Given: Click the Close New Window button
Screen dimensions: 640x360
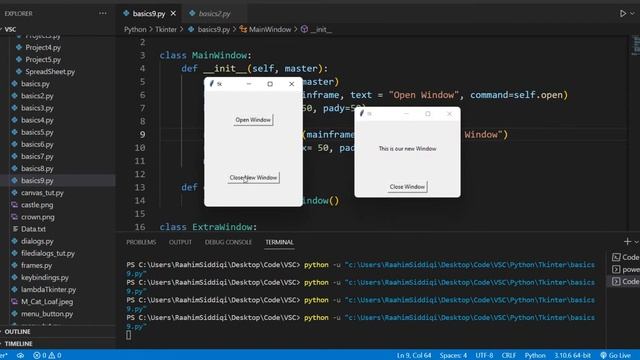Looking at the screenshot, I should tap(253, 178).
